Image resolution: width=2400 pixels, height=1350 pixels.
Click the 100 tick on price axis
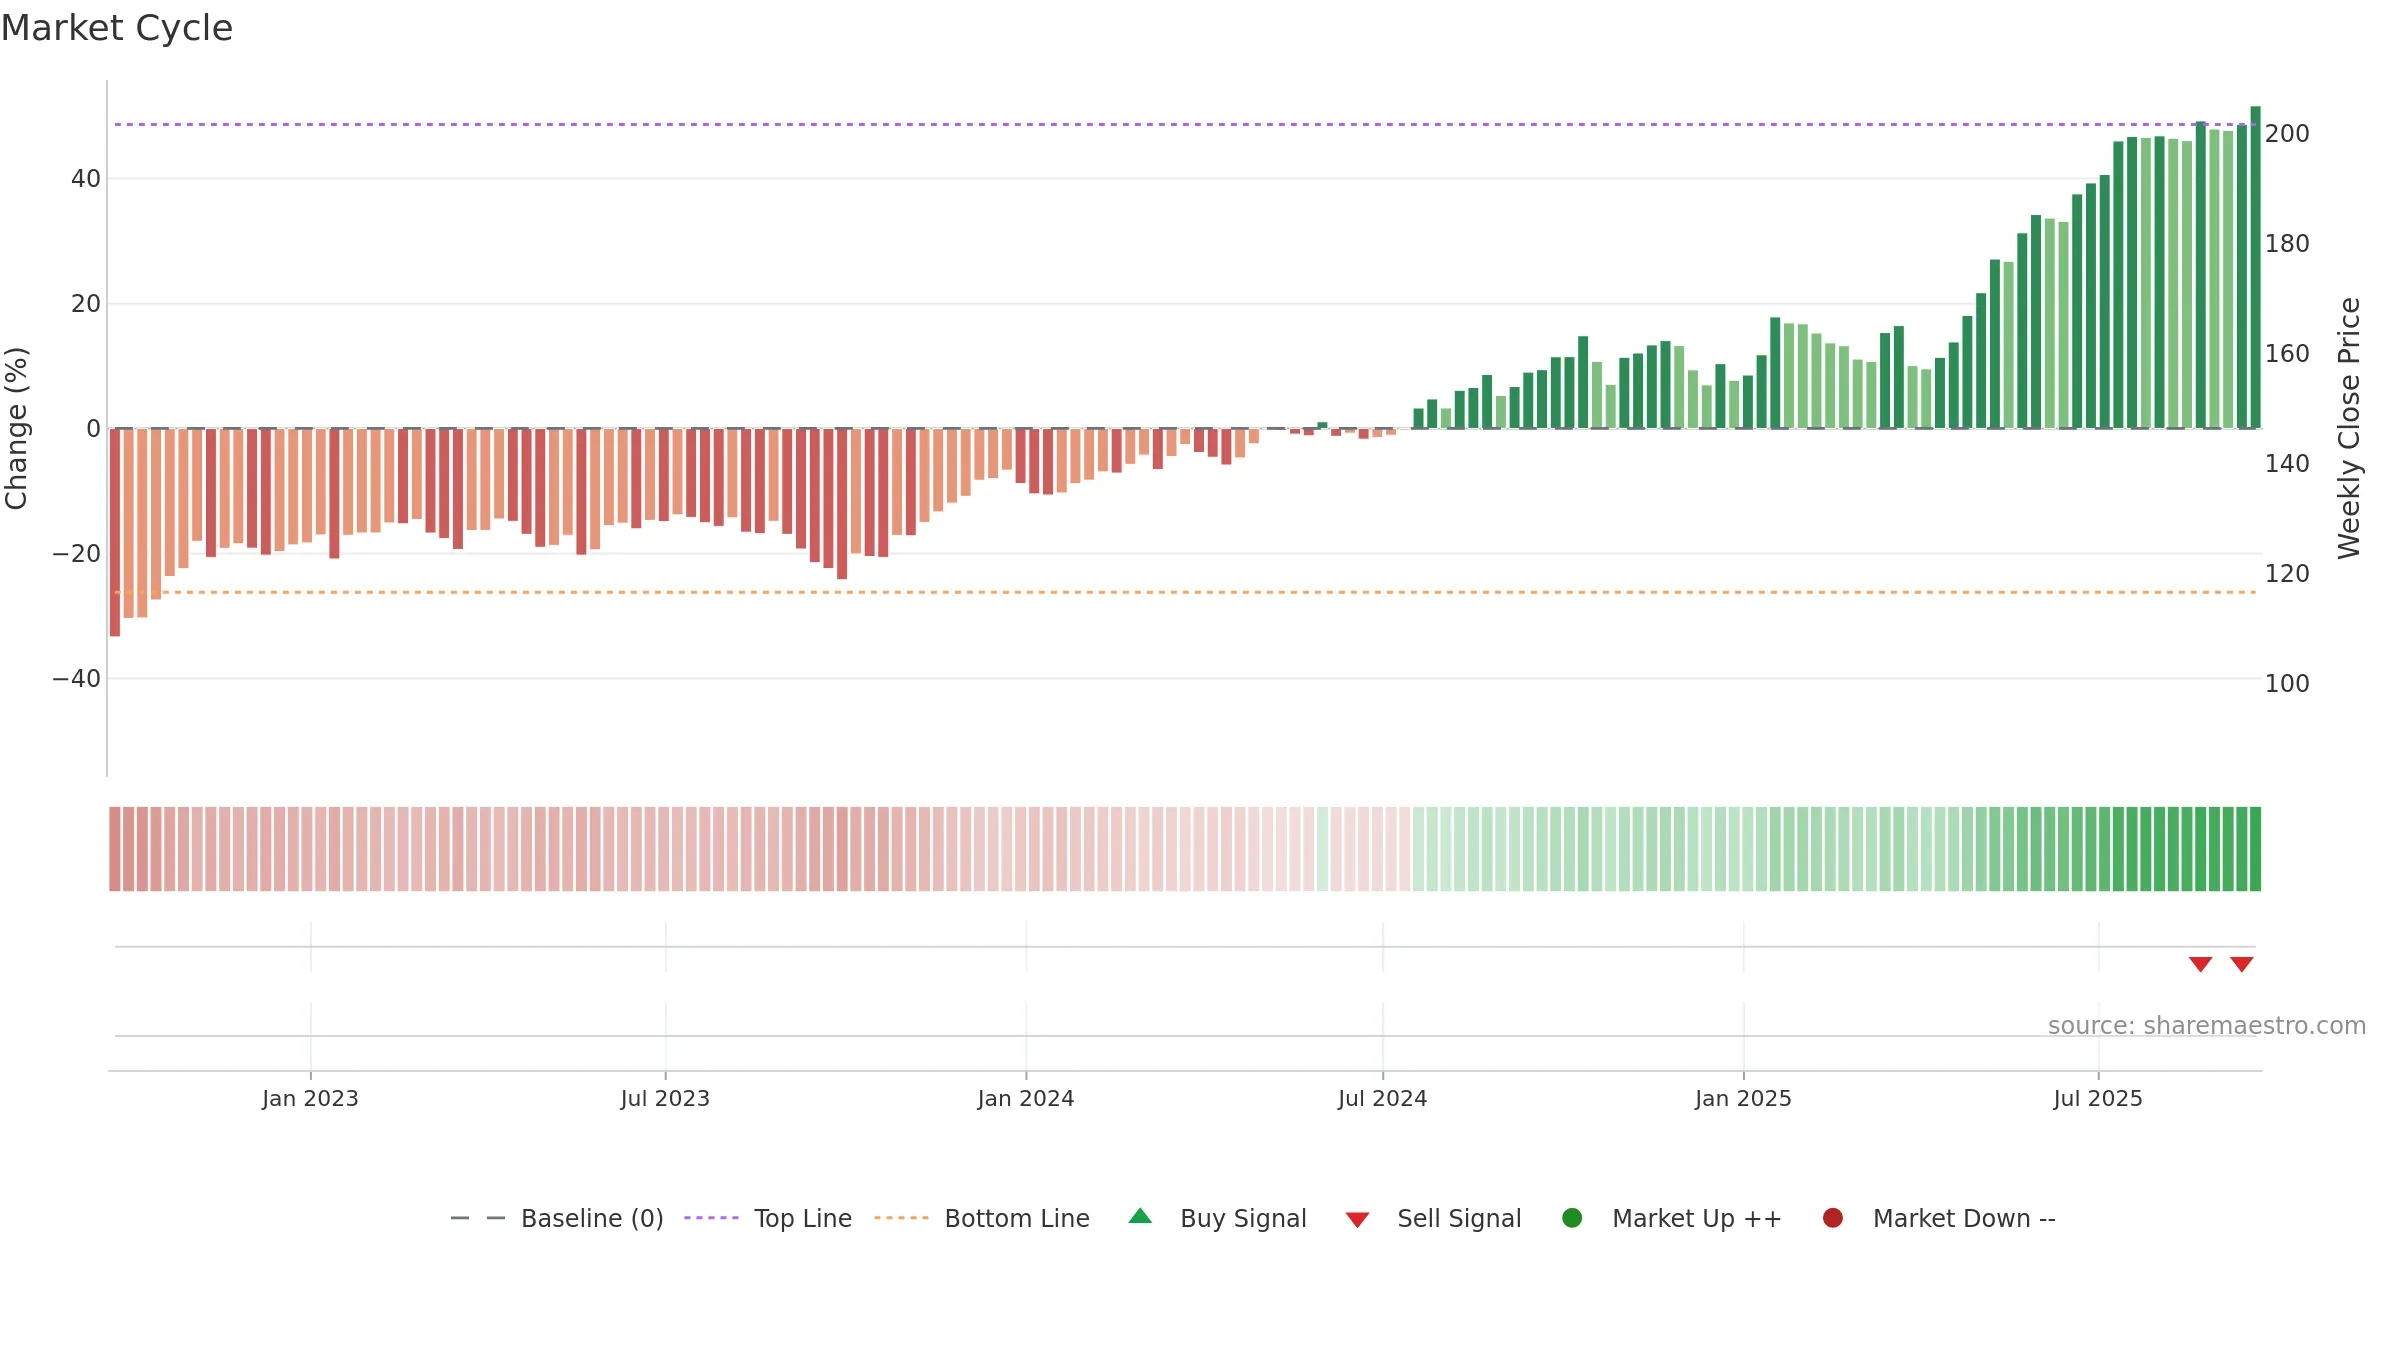pyautogui.click(x=2287, y=684)
